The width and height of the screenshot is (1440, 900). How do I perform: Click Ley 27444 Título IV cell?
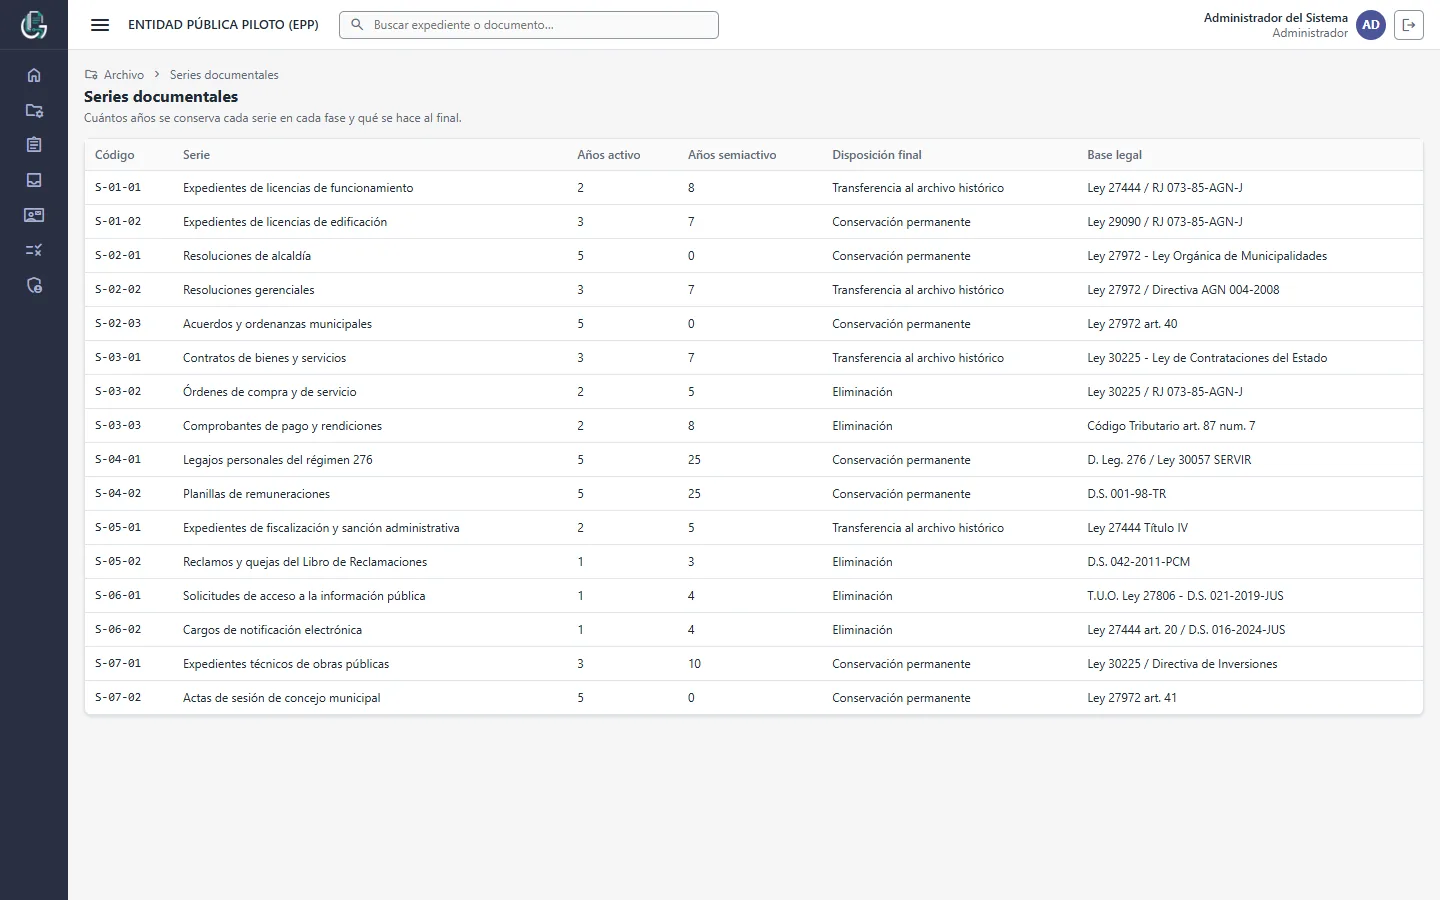(x=1138, y=528)
